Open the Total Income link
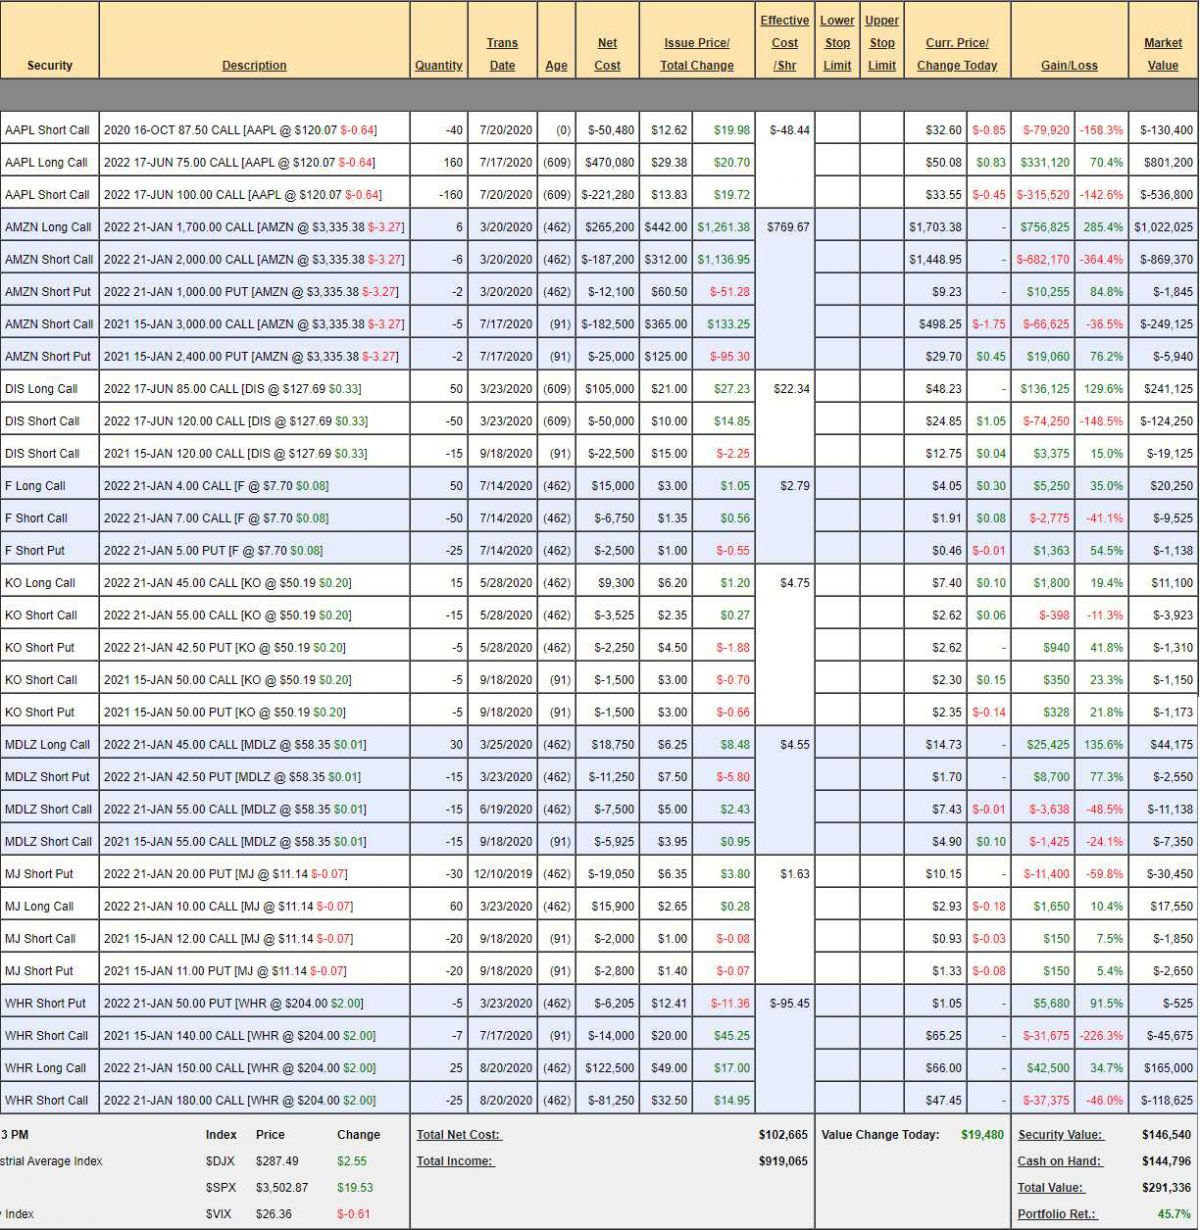This screenshot has width=1200, height=1230. [x=455, y=1161]
